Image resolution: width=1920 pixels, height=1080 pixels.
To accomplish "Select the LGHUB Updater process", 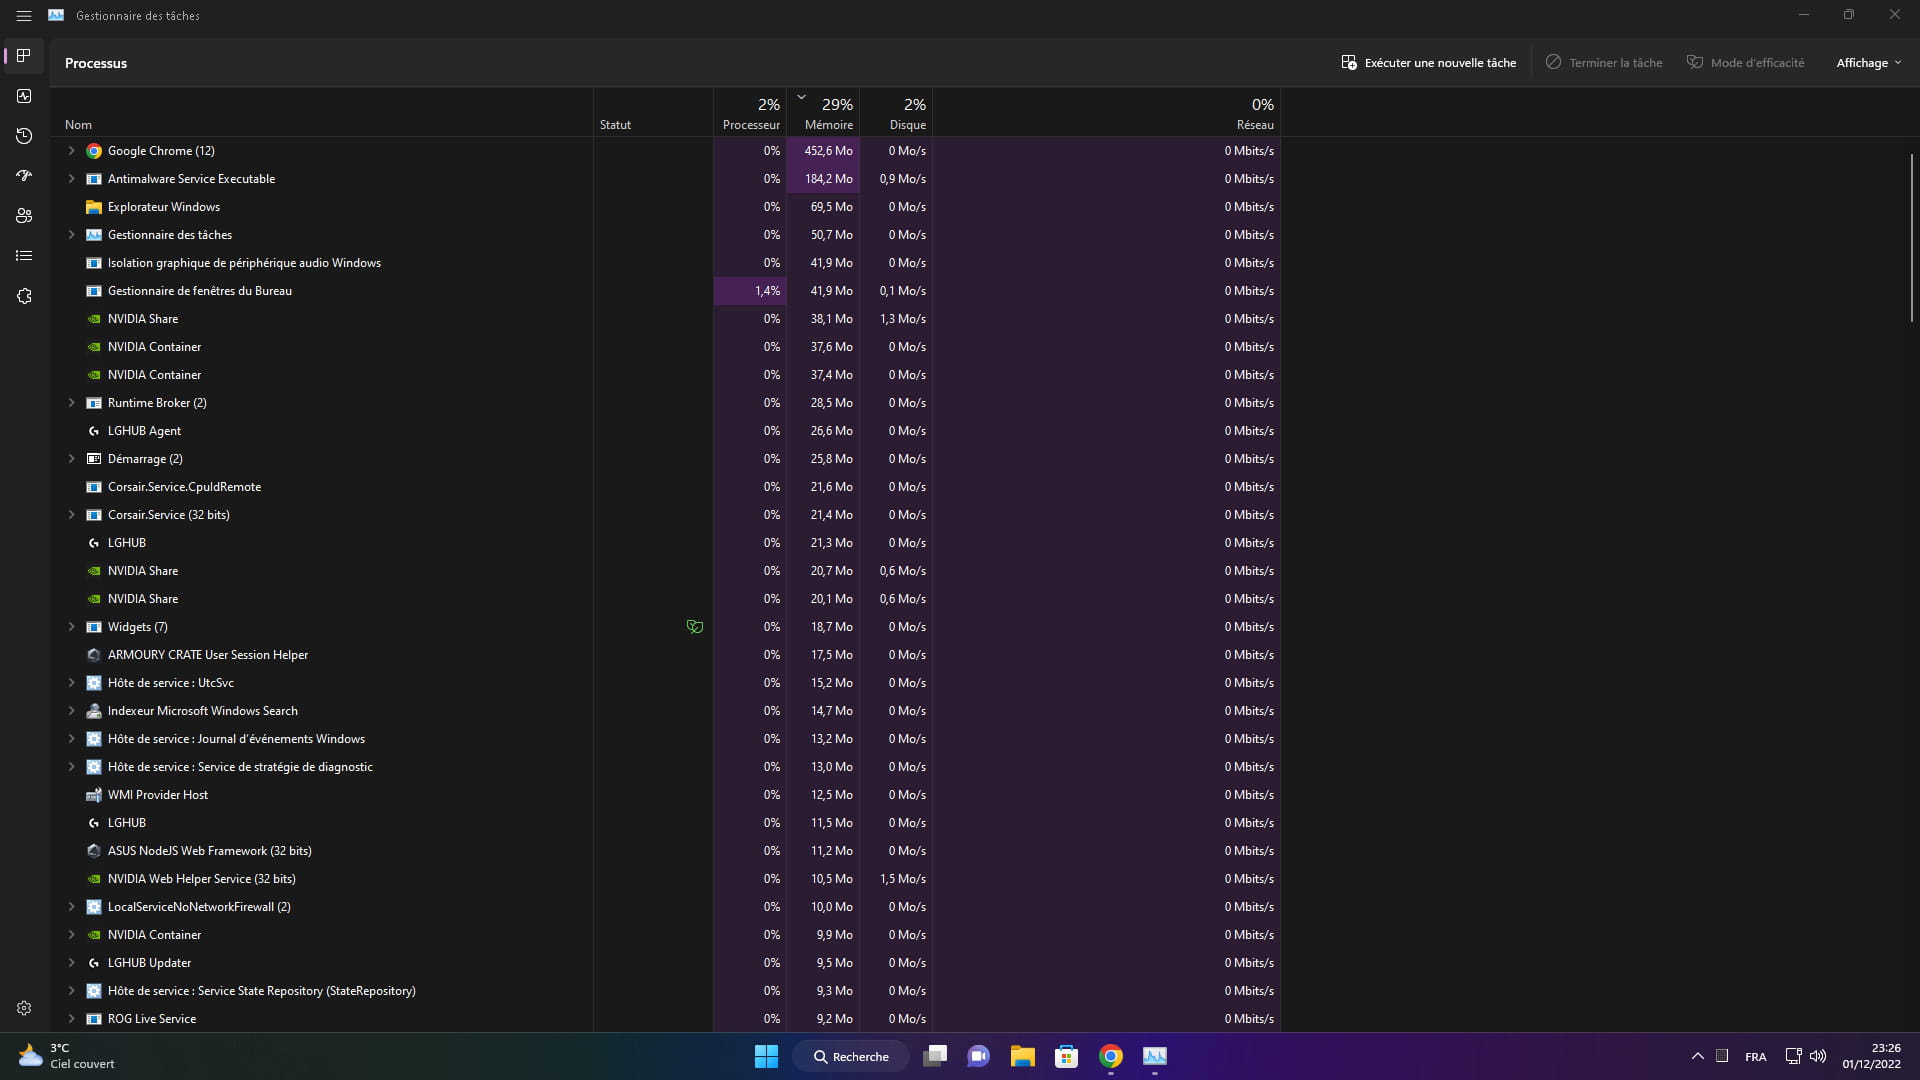I will 665,963.
